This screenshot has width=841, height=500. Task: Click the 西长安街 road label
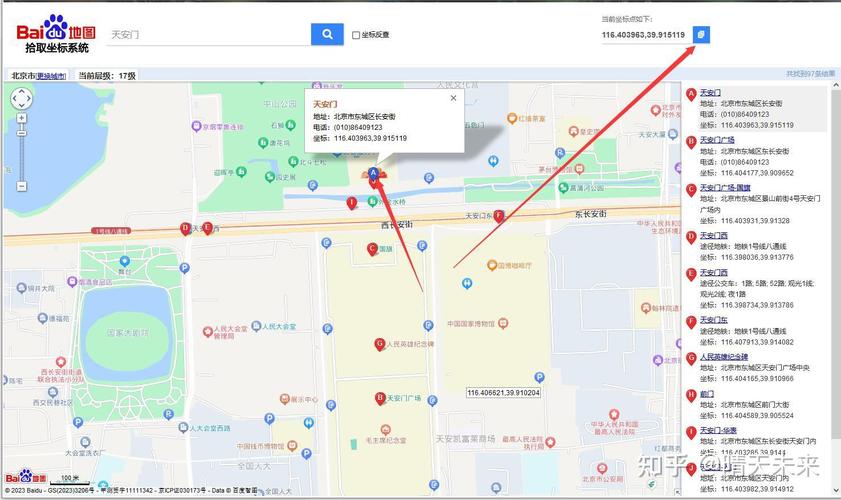(397, 225)
